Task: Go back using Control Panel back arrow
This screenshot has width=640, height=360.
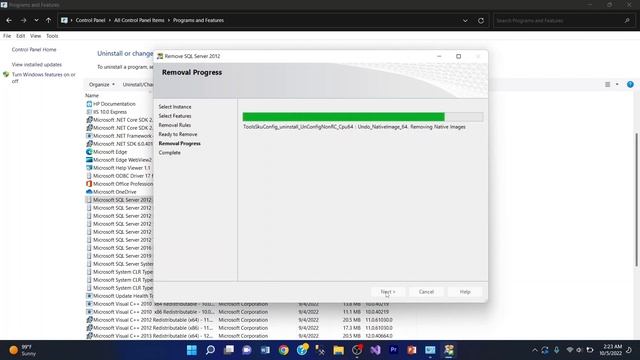Action: tap(9, 20)
